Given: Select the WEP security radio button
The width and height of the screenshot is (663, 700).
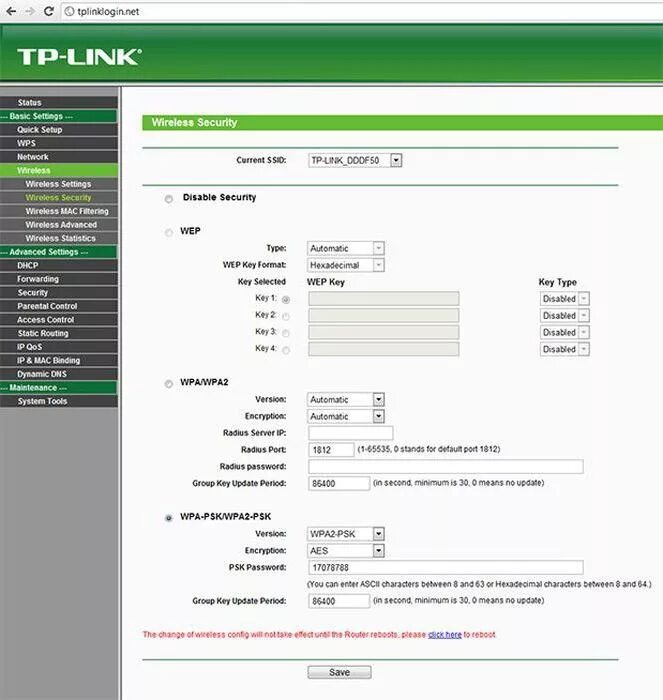Looking at the screenshot, I should coord(169,232).
